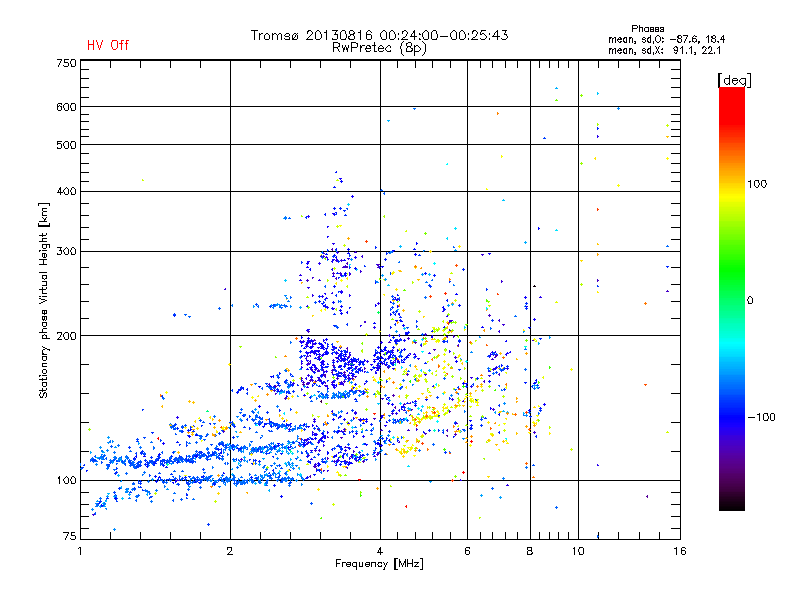Image resolution: width=800 pixels, height=600 pixels.
Task: Click the x-axis tick label '1'
Action: click(x=80, y=551)
